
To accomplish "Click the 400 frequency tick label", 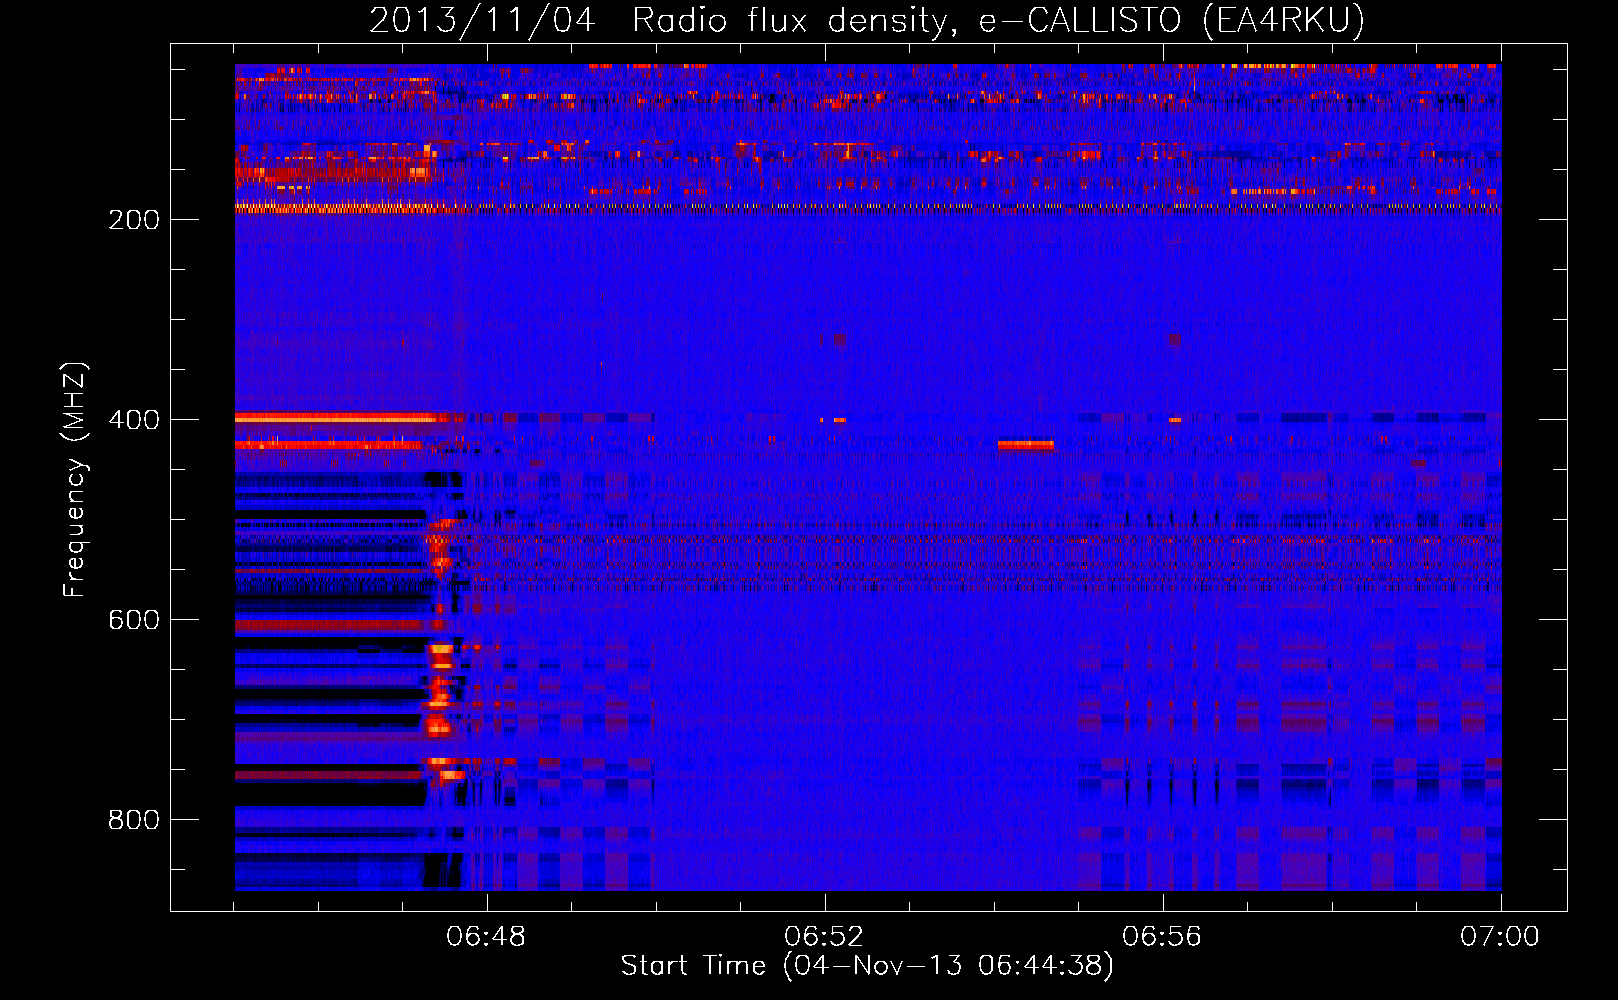I will (x=134, y=420).
